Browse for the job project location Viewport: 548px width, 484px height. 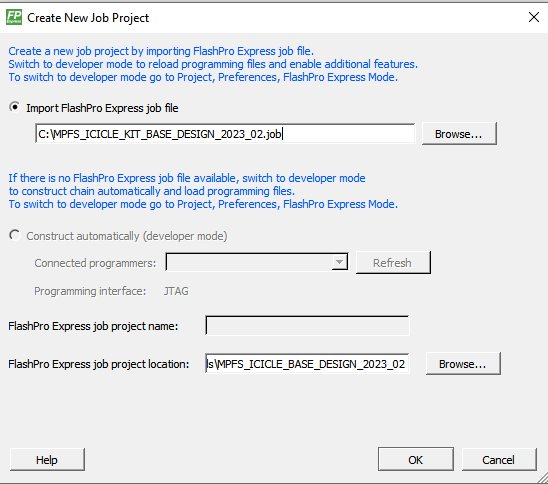tap(463, 364)
